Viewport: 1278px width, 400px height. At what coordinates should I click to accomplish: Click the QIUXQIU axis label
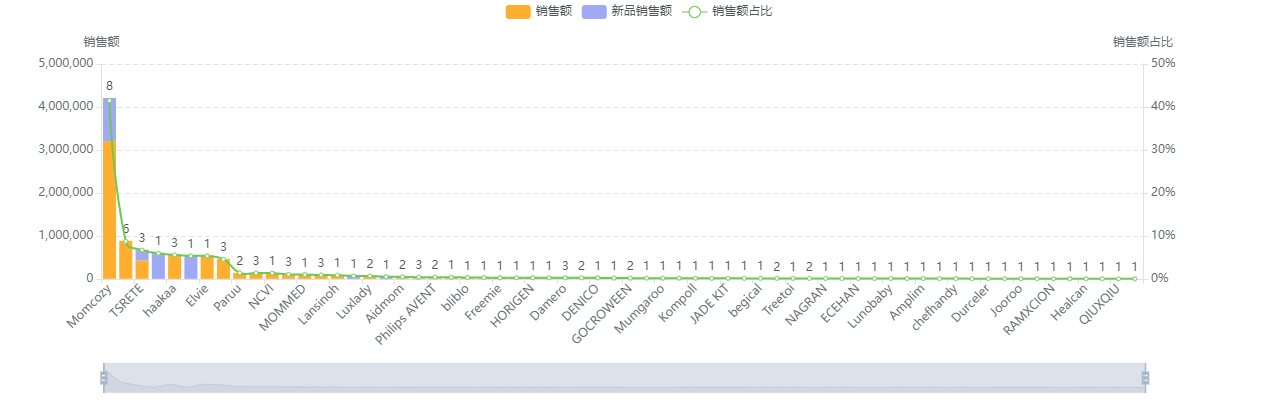tap(1101, 303)
